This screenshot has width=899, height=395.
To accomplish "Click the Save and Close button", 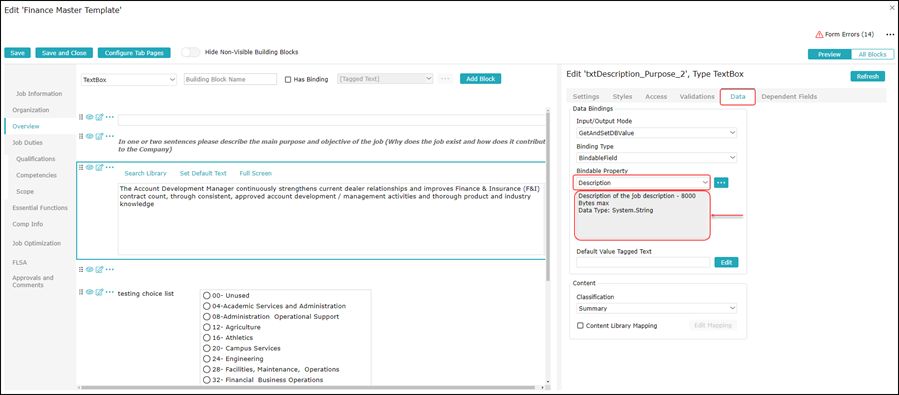I will (x=64, y=53).
